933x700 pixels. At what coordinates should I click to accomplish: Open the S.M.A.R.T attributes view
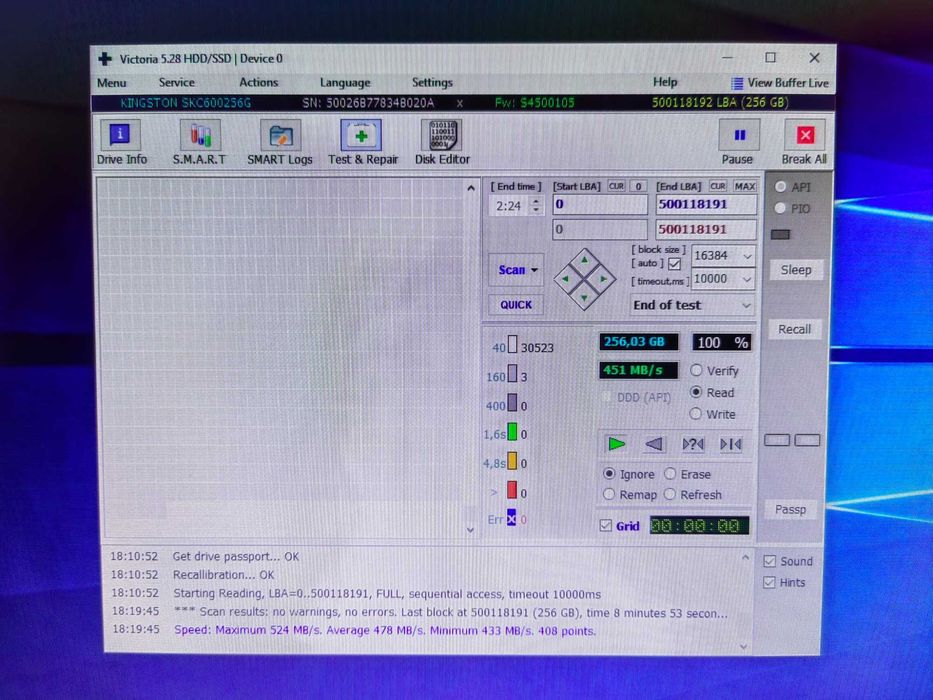point(199,142)
